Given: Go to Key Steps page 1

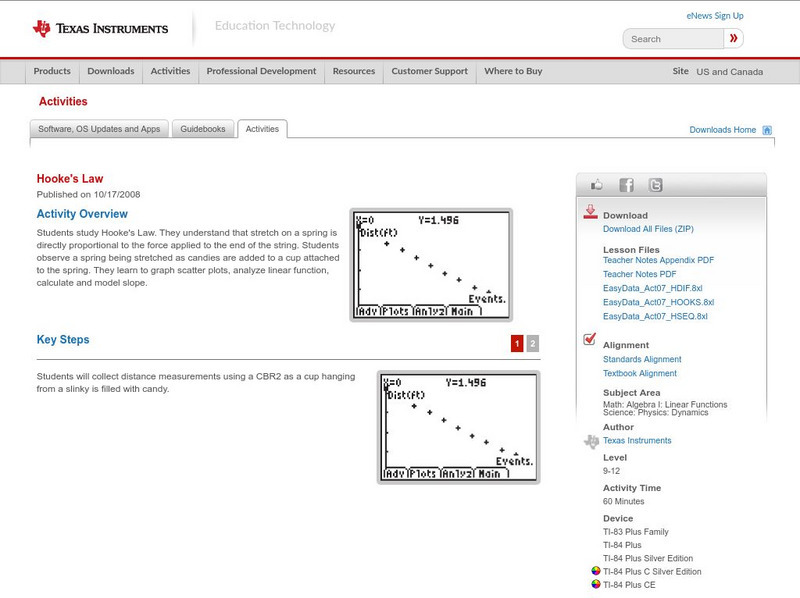Looking at the screenshot, I should pos(517,343).
